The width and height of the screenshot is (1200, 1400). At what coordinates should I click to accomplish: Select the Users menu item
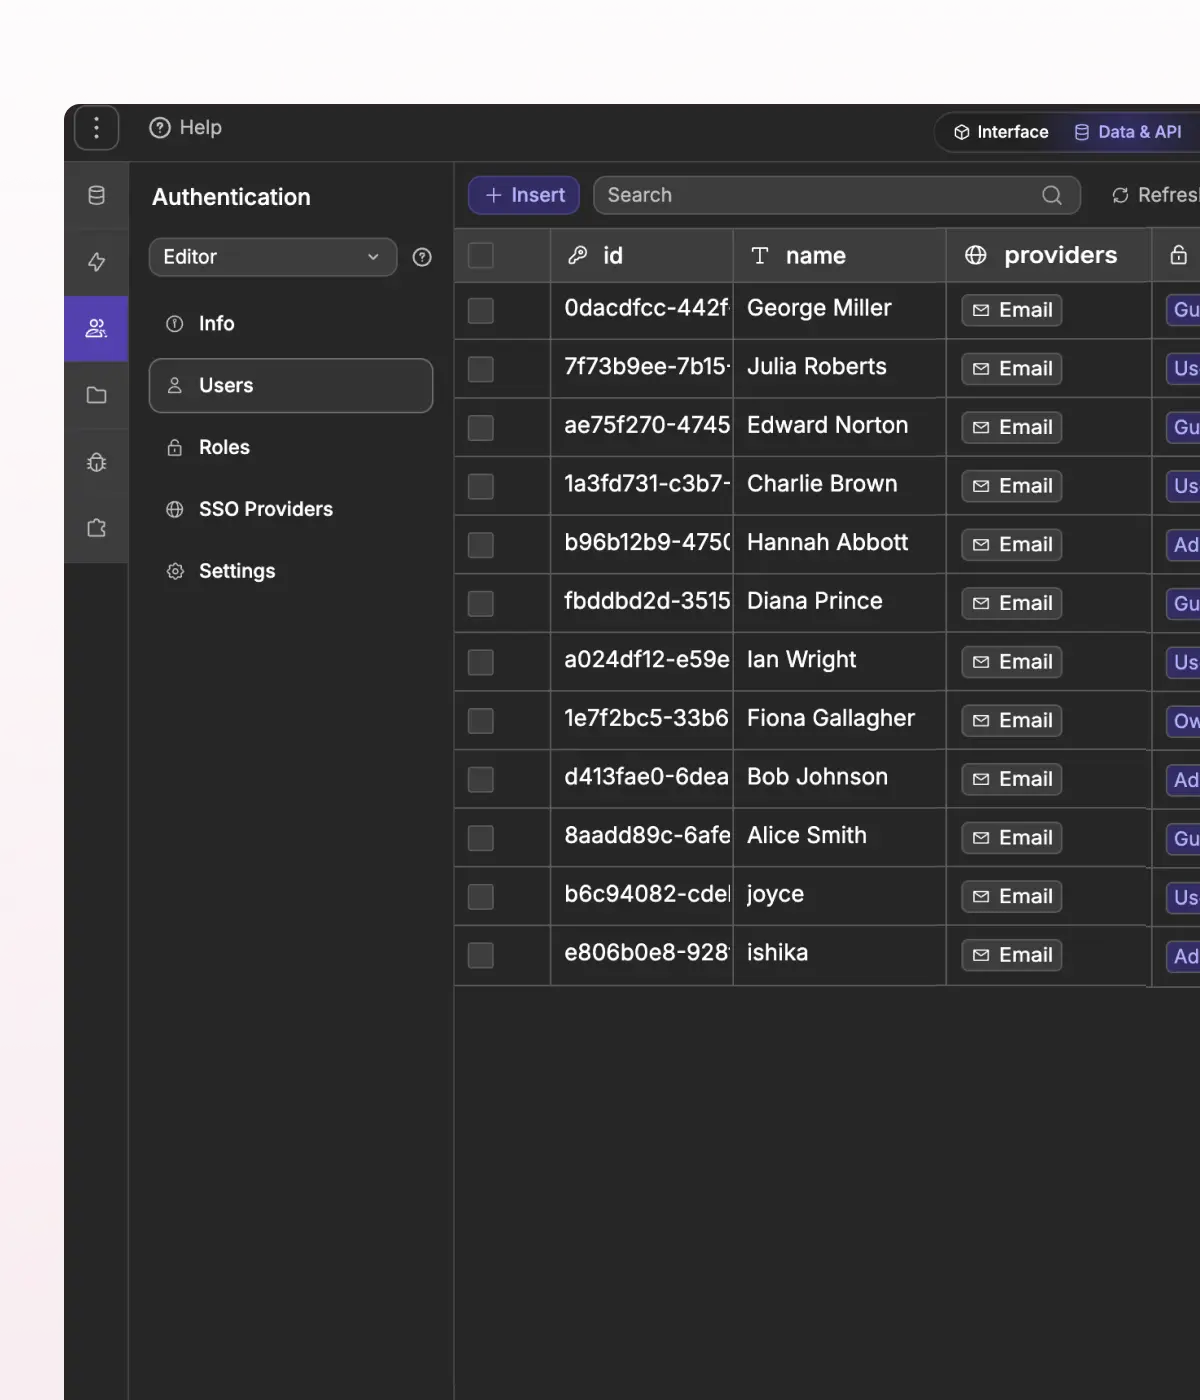click(x=291, y=386)
